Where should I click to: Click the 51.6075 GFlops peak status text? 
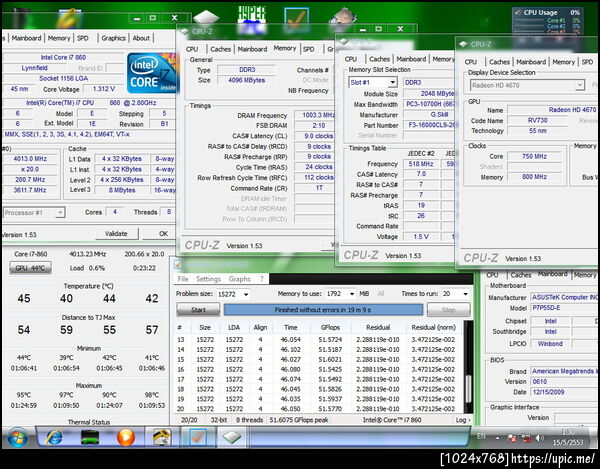click(299, 420)
